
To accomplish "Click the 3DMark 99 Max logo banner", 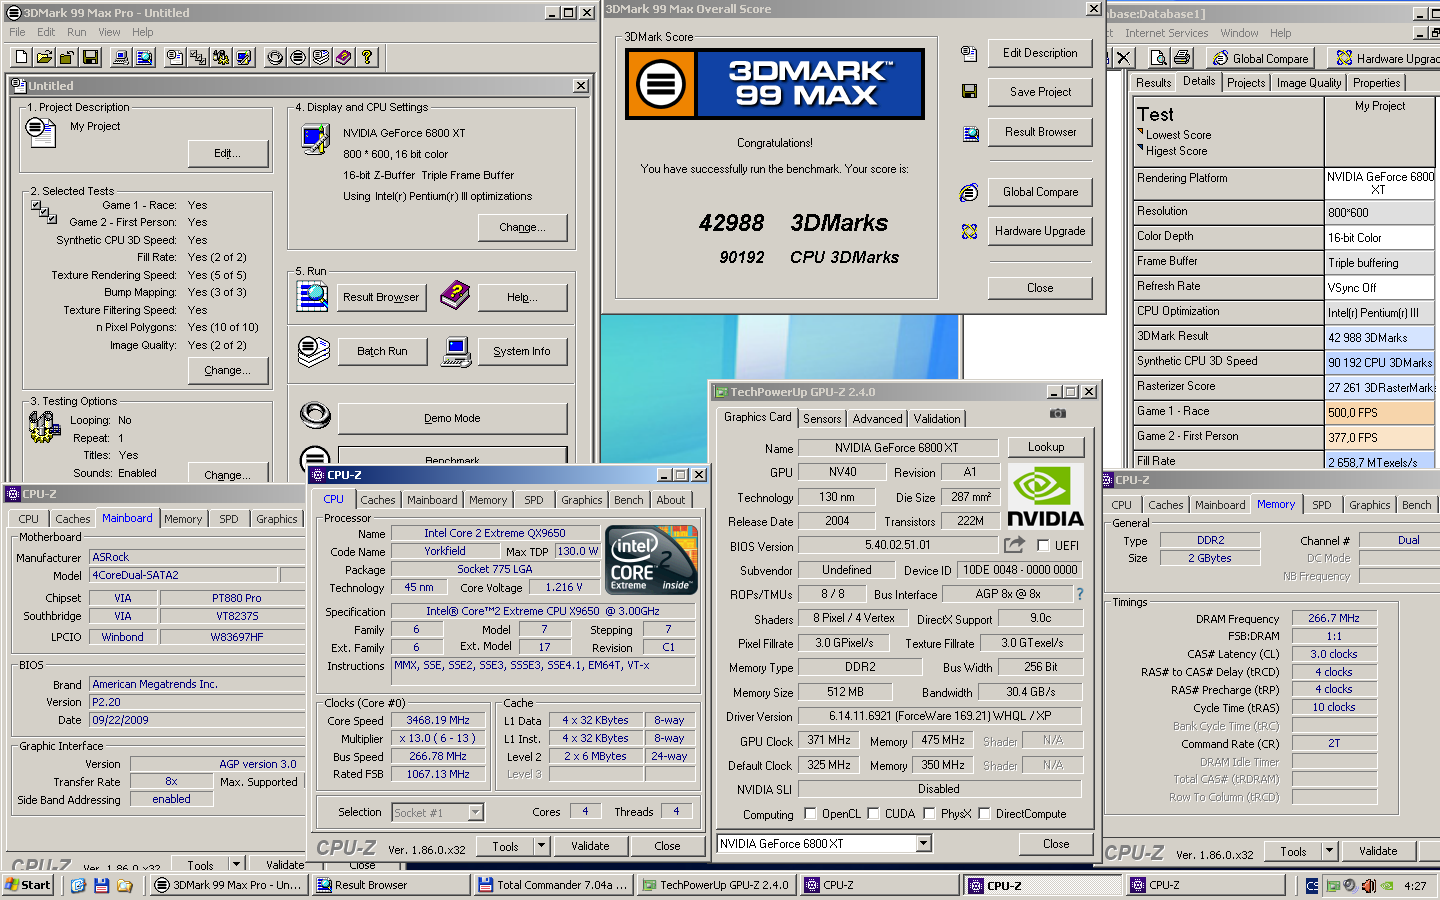I will coord(775,84).
